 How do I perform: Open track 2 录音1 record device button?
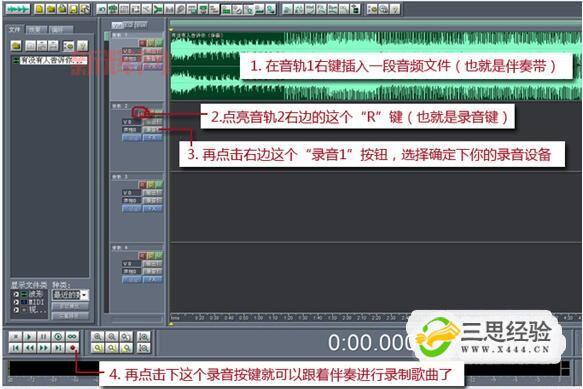click(x=153, y=129)
